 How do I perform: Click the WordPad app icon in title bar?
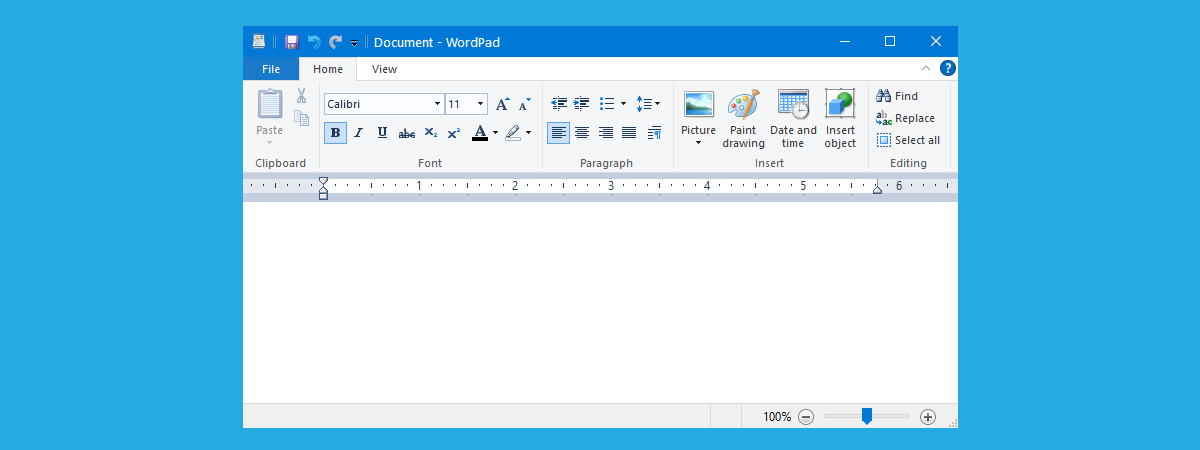tap(259, 42)
